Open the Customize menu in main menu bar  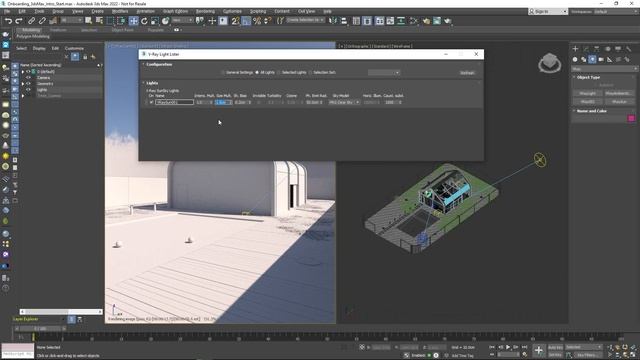click(x=232, y=11)
